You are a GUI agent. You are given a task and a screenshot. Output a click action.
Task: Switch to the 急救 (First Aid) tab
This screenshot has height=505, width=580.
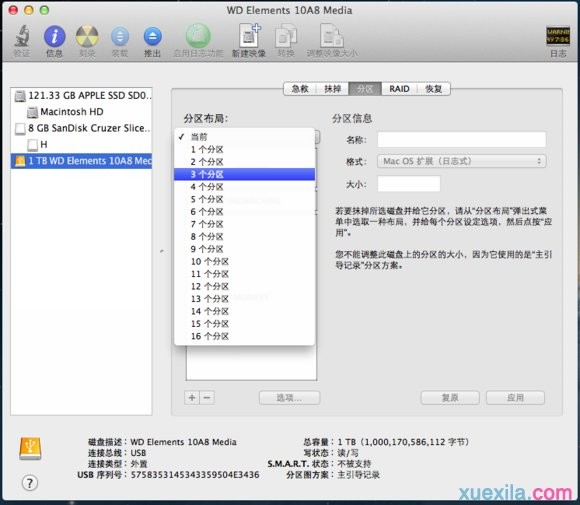[x=300, y=89]
